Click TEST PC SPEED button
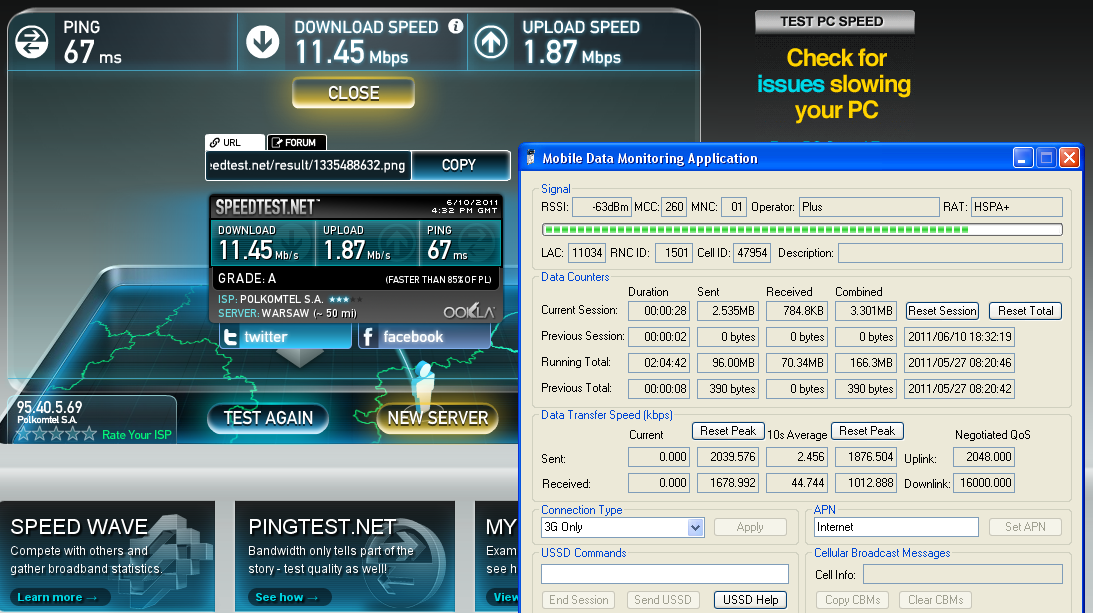The width and height of the screenshot is (1093, 613). click(x=834, y=22)
